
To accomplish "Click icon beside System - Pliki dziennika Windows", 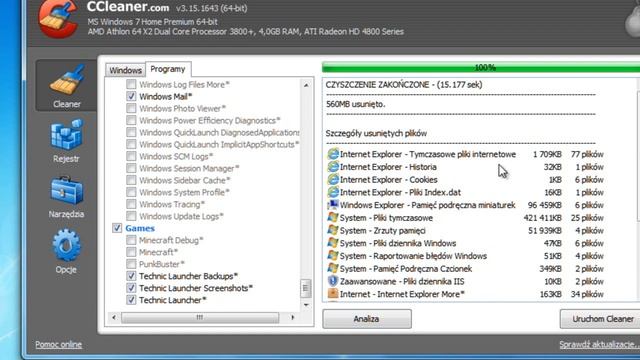I will tap(333, 243).
